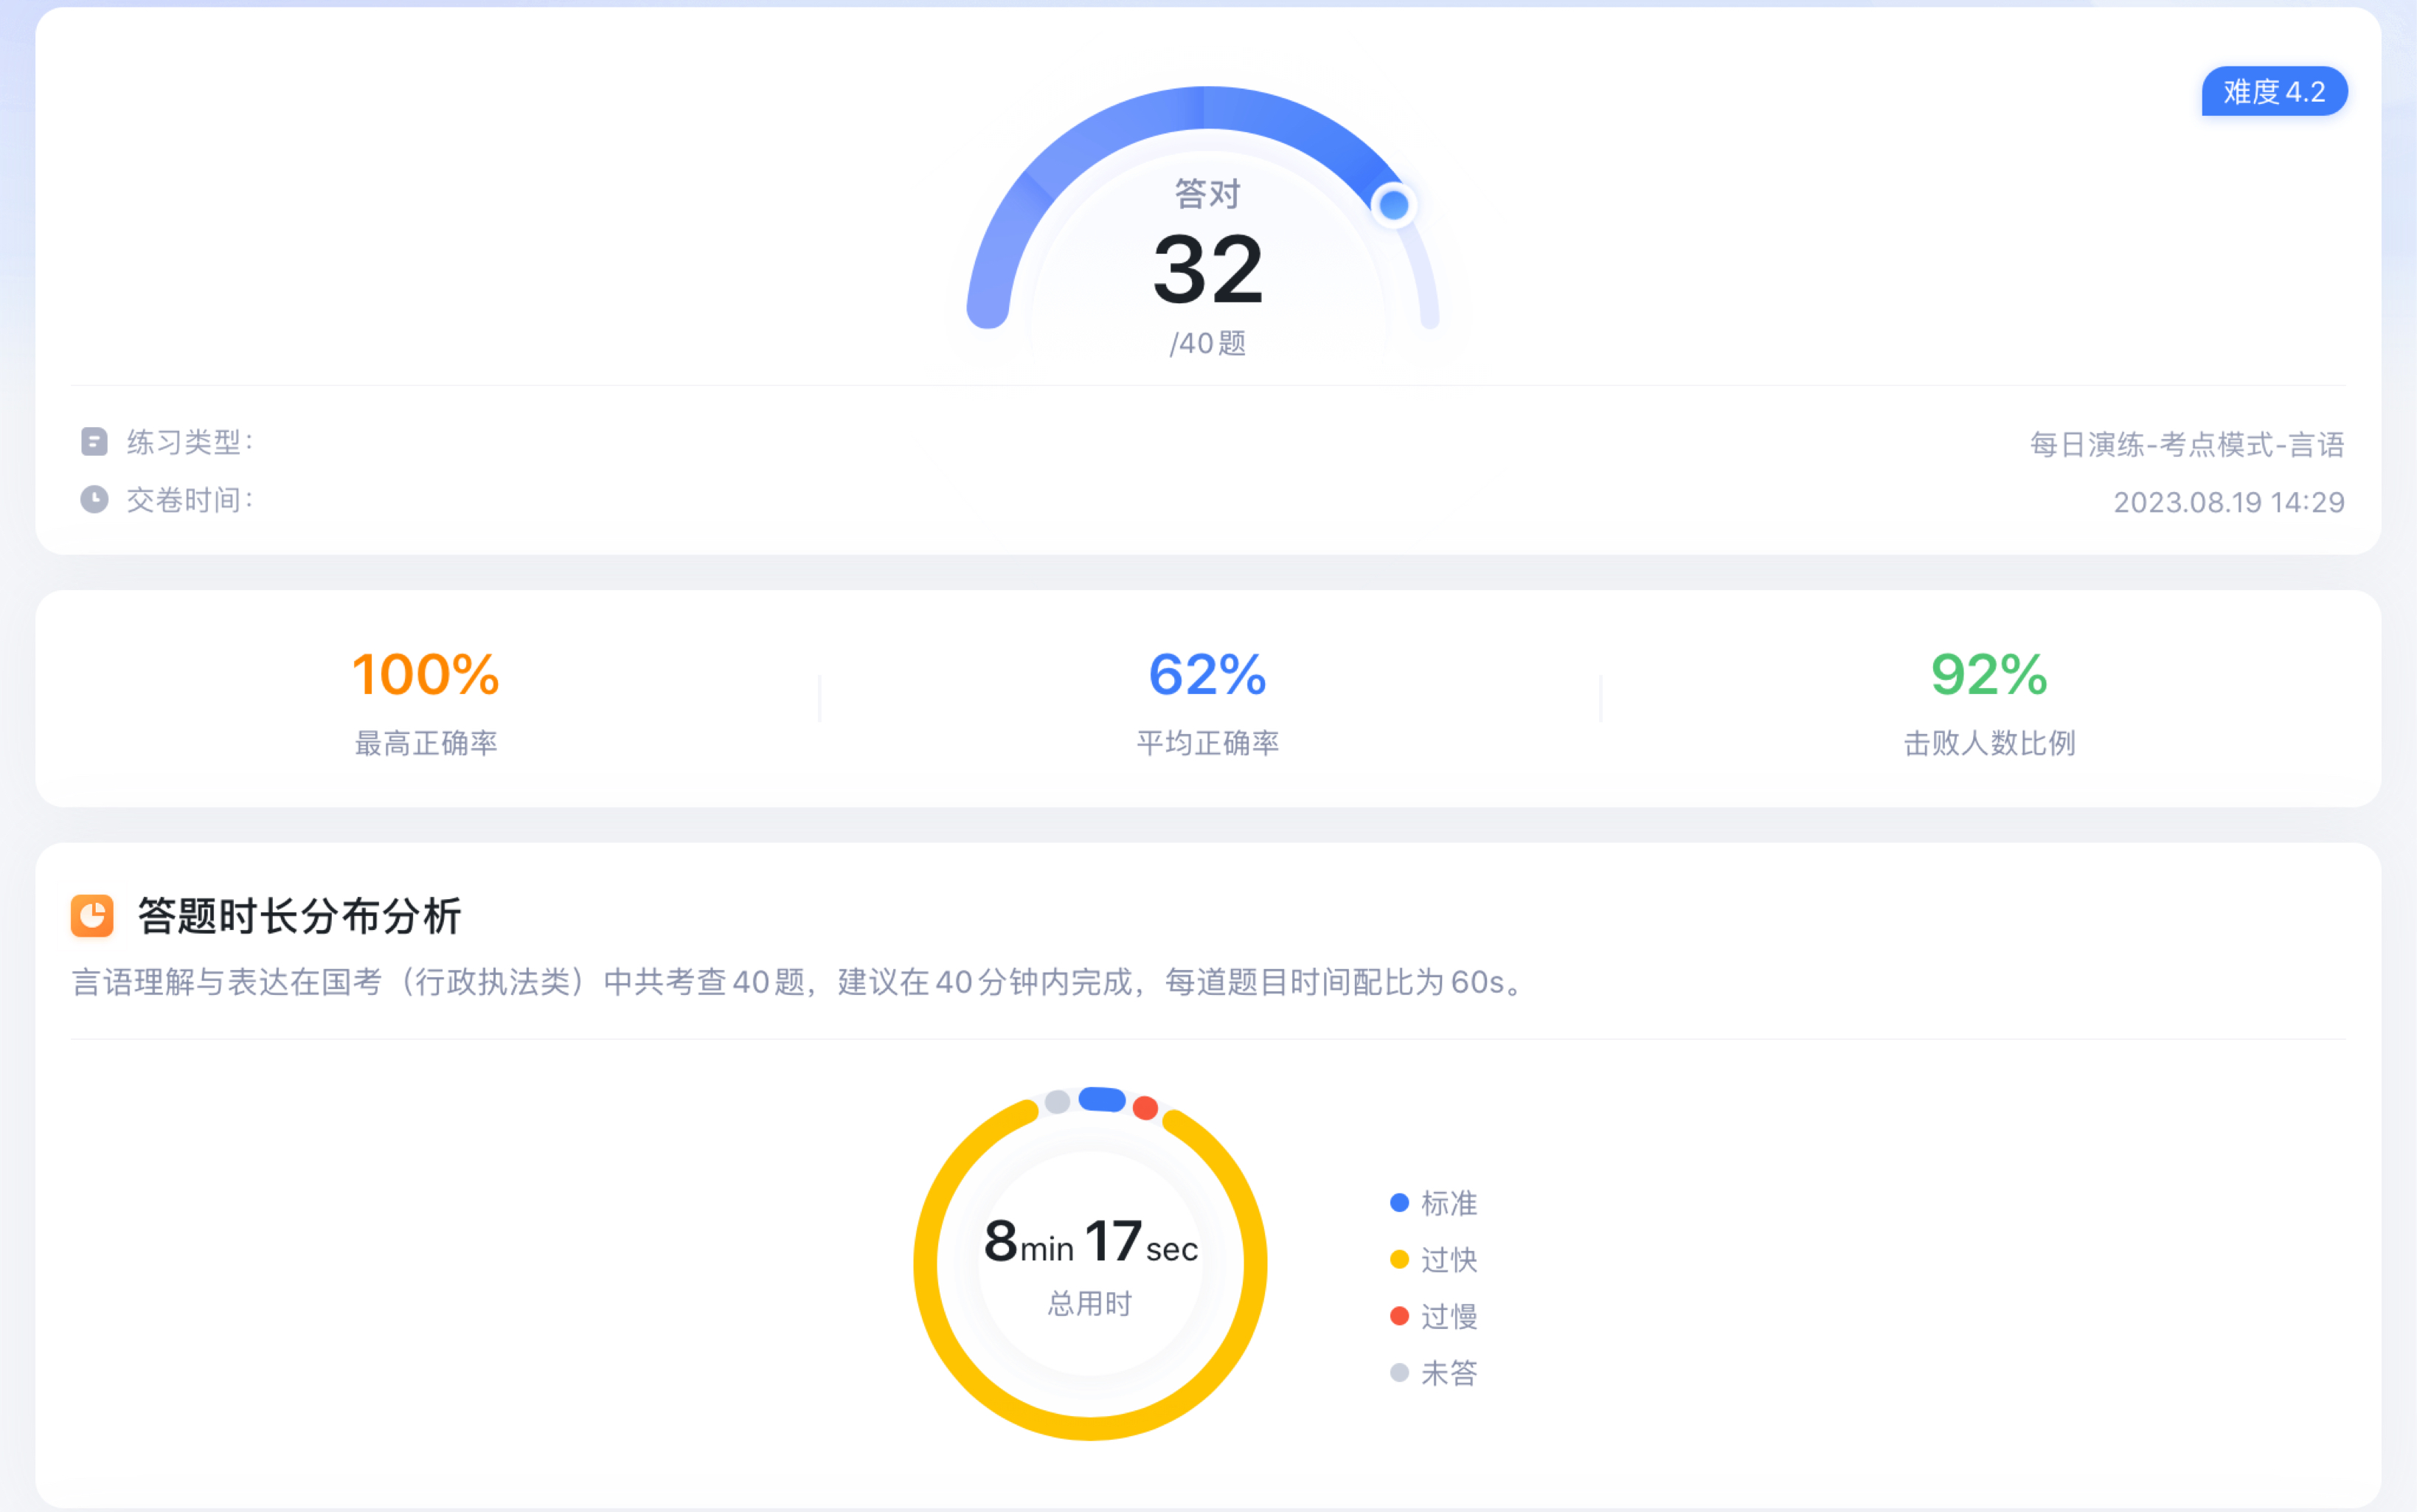The height and width of the screenshot is (1512, 2417).
Task: Select the blue 标准 legend dot
Action: pyautogui.click(x=1399, y=1203)
